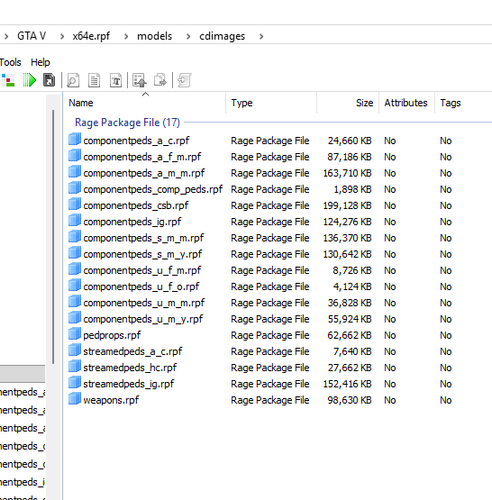Click the blue icon of streamedpeds_hc.rpf

tap(75, 366)
